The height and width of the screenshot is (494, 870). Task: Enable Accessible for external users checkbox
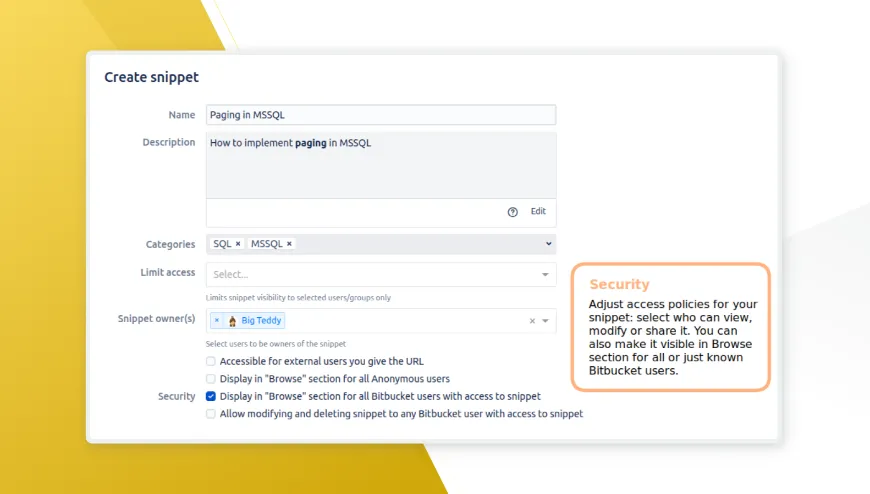click(x=211, y=361)
